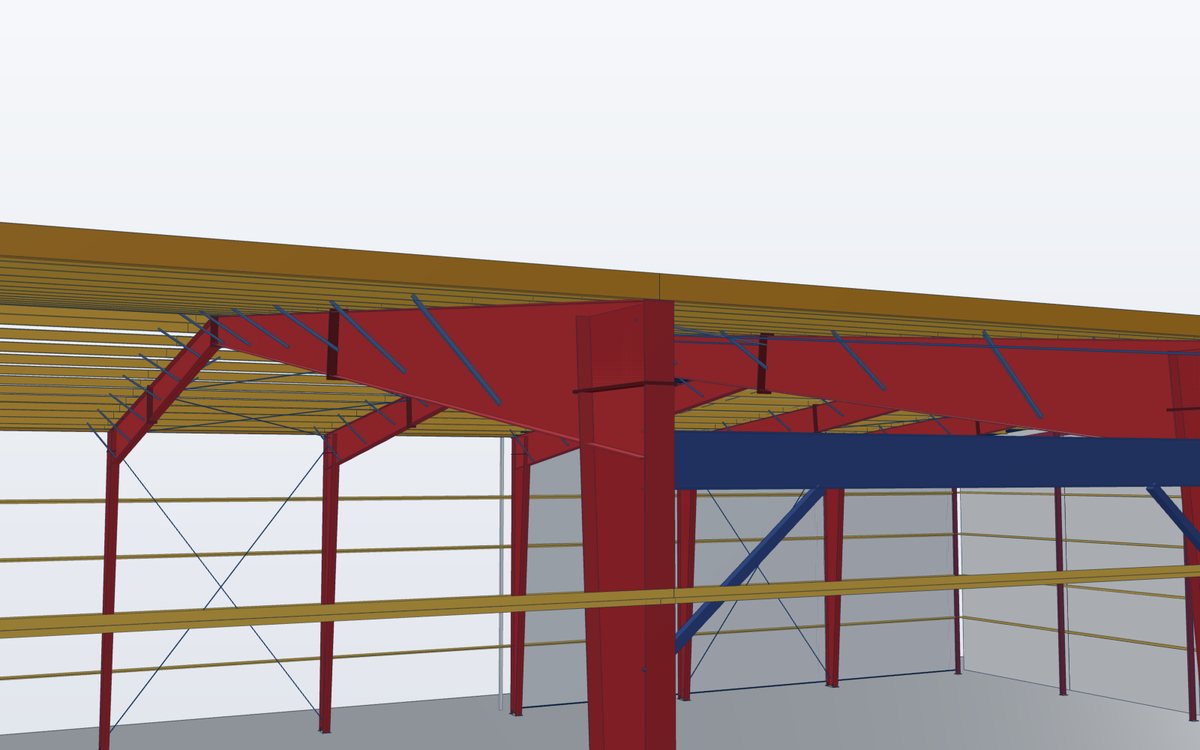Select the long yellow girt crossing the foreground
The width and height of the screenshot is (1200, 750).
click(x=600, y=598)
